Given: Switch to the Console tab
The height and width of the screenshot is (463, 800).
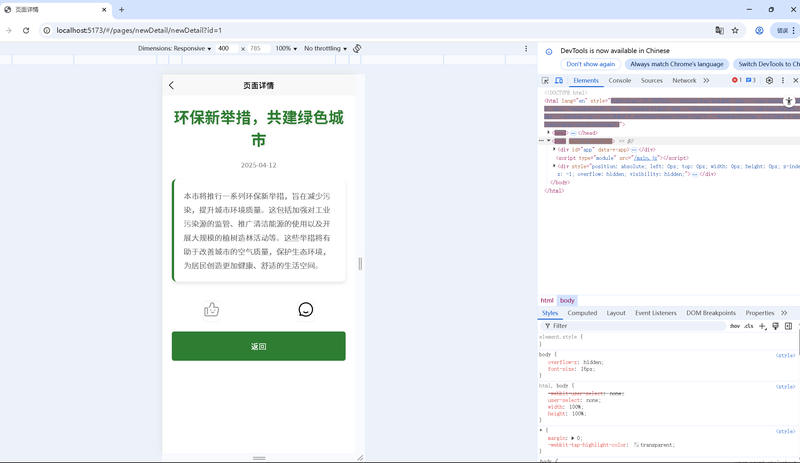Looking at the screenshot, I should pos(619,81).
